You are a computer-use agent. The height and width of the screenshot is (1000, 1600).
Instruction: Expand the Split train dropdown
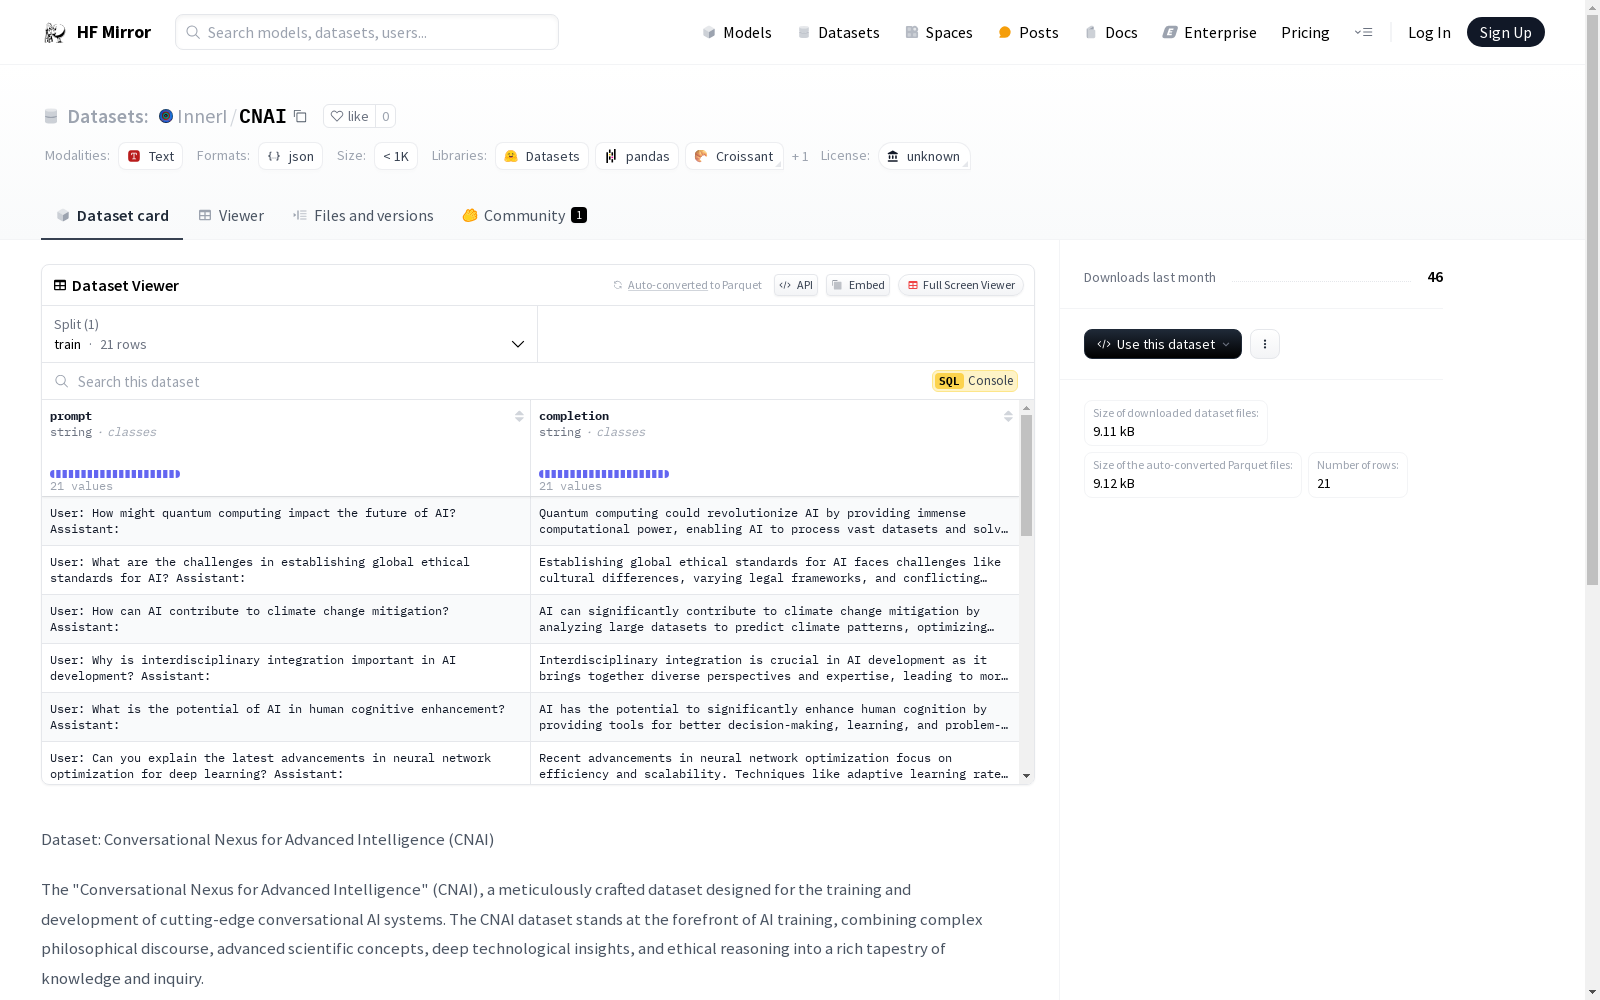tap(289, 334)
